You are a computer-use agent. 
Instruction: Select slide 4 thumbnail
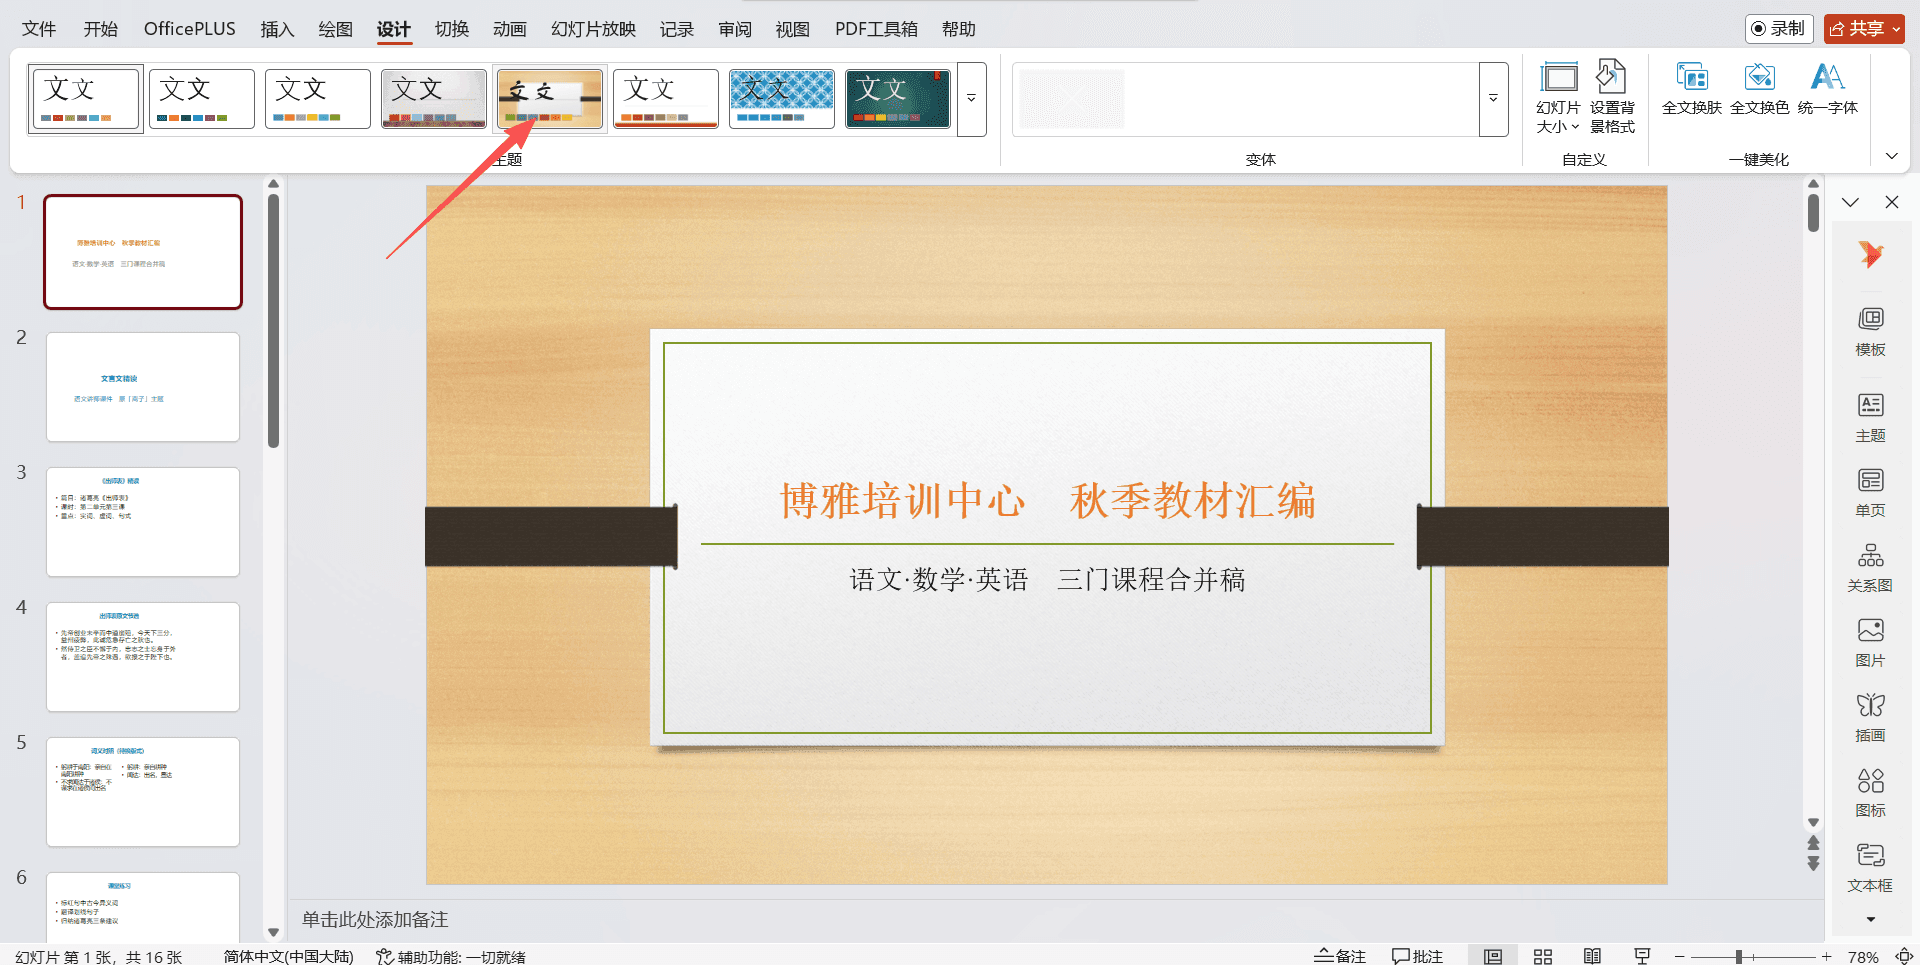click(143, 657)
